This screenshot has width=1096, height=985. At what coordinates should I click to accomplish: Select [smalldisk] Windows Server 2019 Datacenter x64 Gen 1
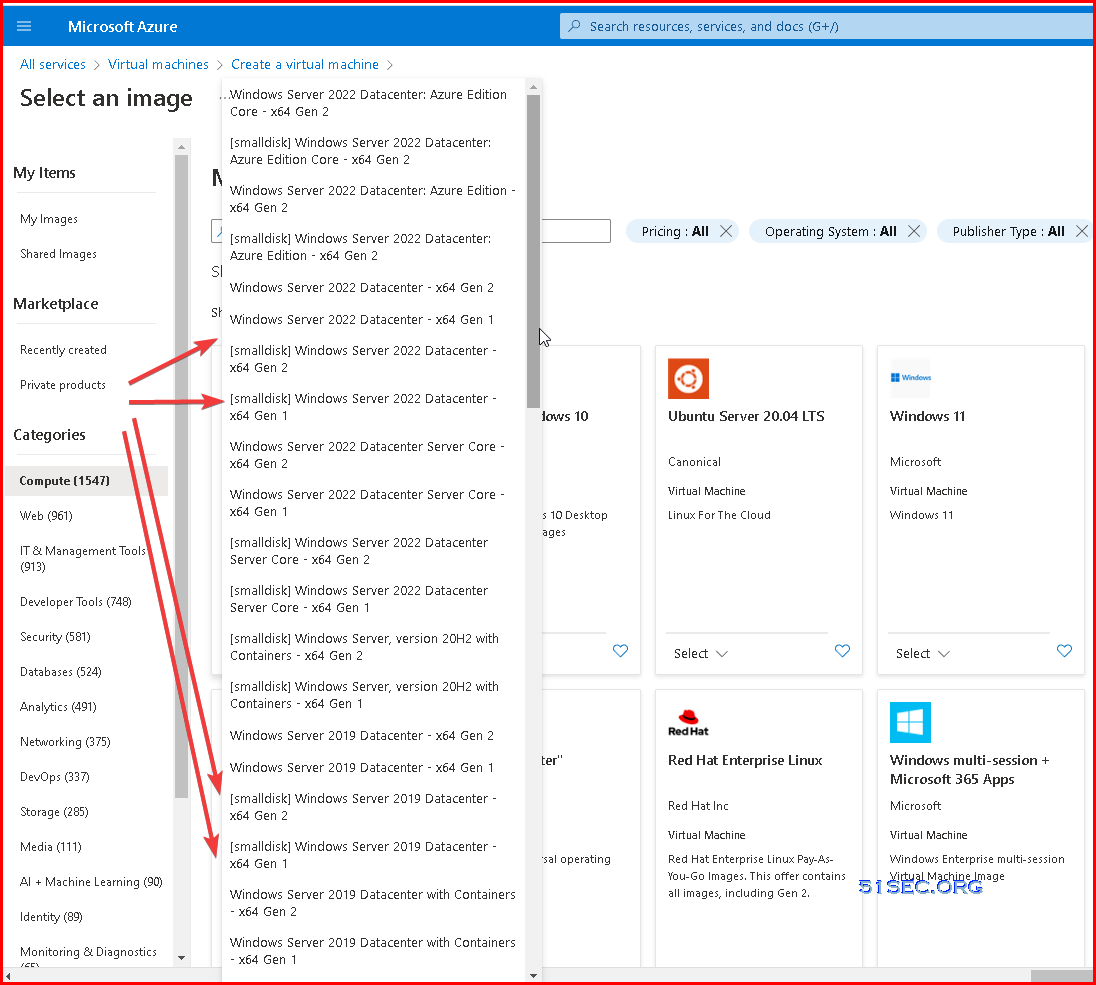tap(374, 855)
